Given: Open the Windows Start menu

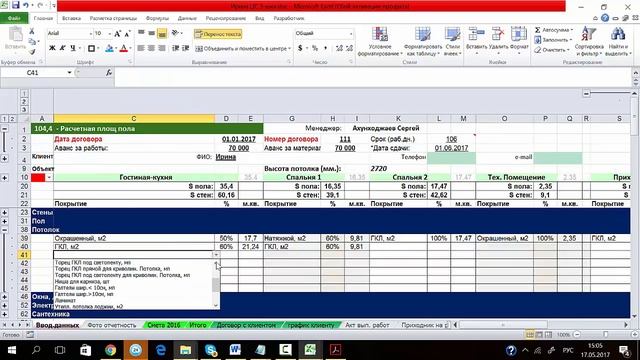Looking at the screenshot, I should pos(11,350).
